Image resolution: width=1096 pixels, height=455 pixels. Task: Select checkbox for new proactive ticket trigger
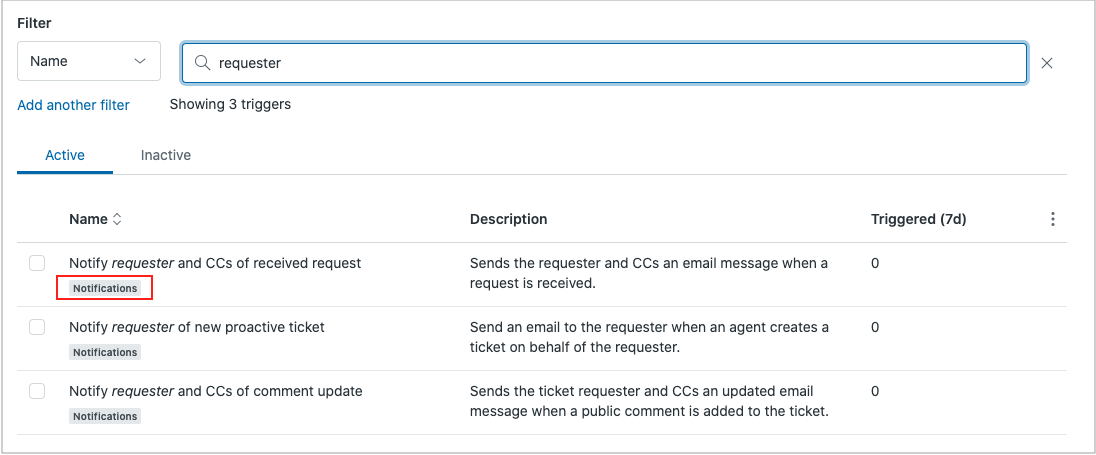37,327
